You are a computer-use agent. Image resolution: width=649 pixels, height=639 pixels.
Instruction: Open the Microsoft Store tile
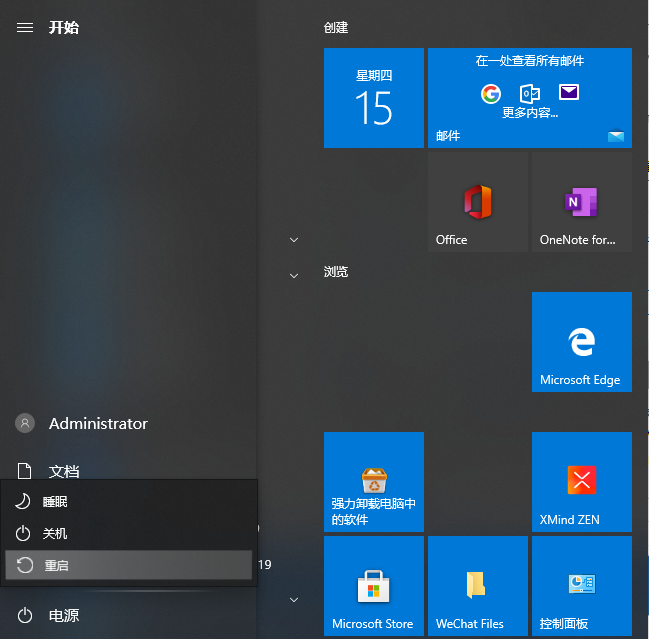[373, 586]
